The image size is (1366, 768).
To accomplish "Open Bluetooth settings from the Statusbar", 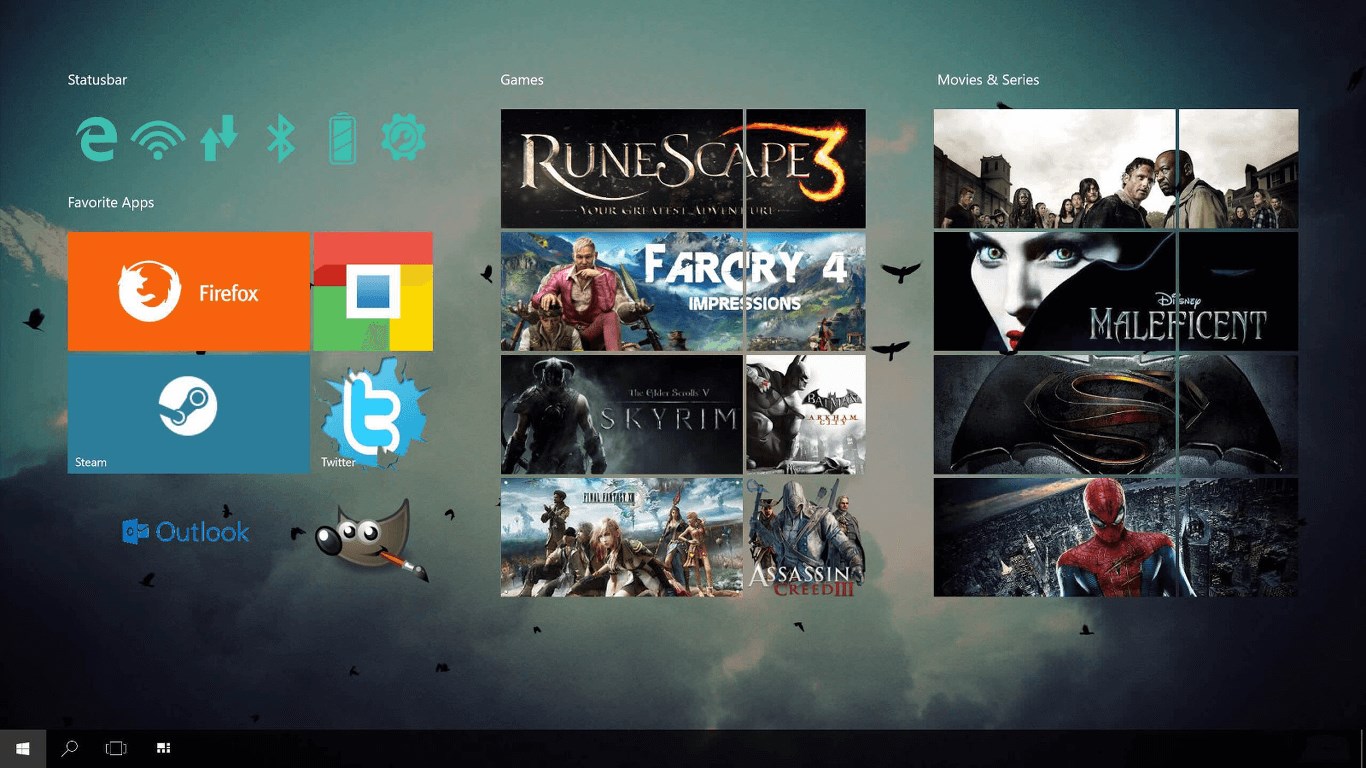I will click(281, 138).
